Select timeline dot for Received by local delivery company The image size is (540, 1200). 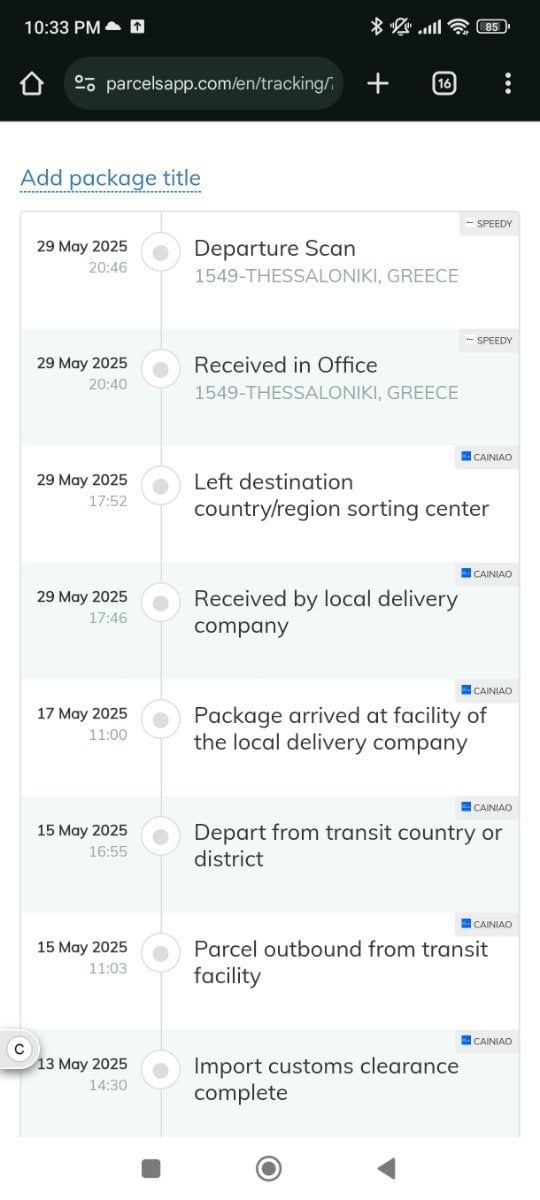coord(161,603)
